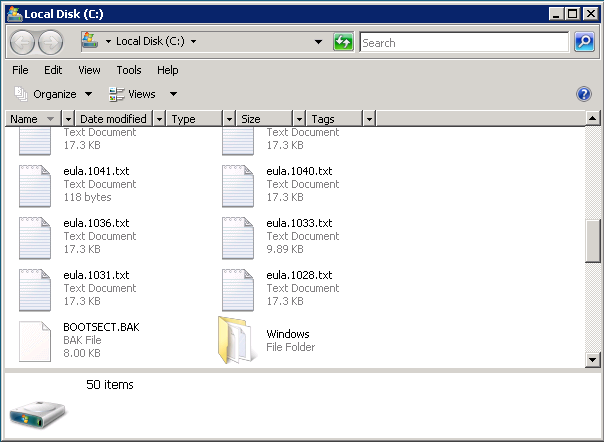Start the search with the magnifier button

pyautogui.click(x=584, y=42)
